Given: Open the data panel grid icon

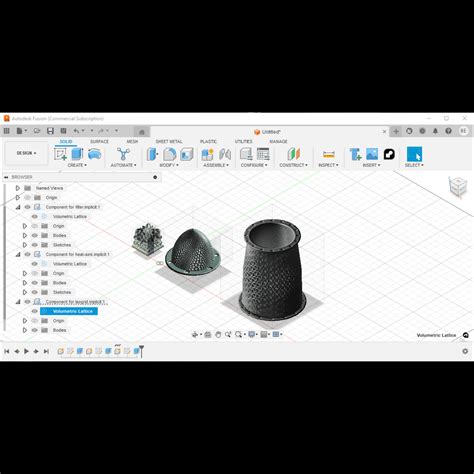Looking at the screenshot, I should pos(6,131).
